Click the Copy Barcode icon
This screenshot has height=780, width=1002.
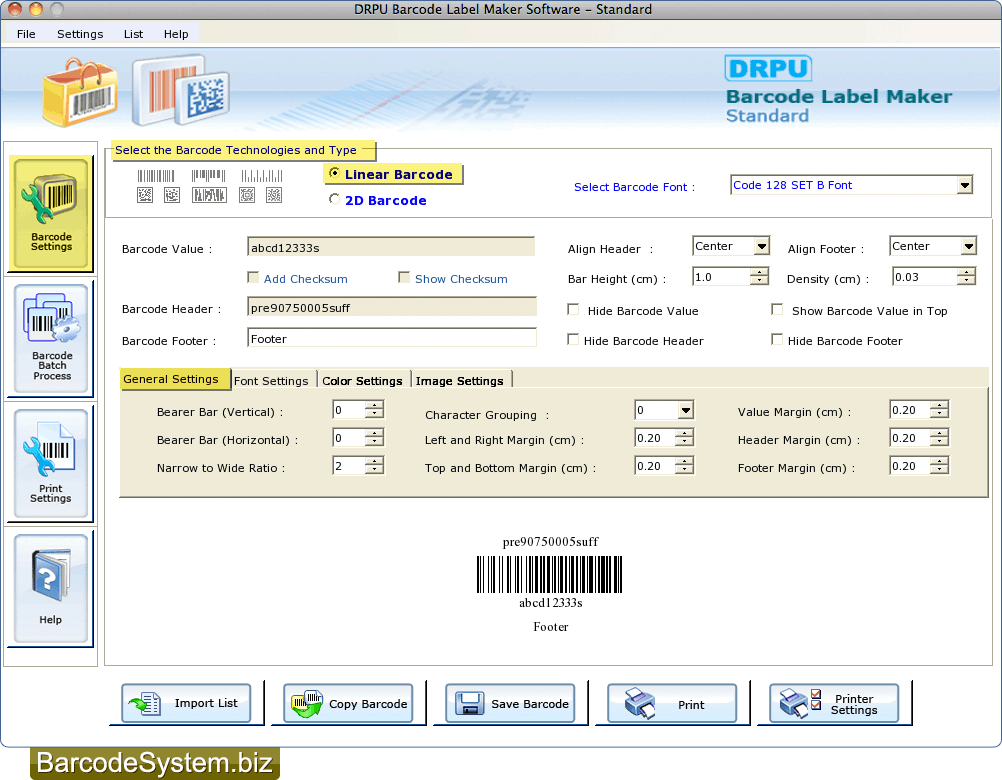click(x=307, y=703)
